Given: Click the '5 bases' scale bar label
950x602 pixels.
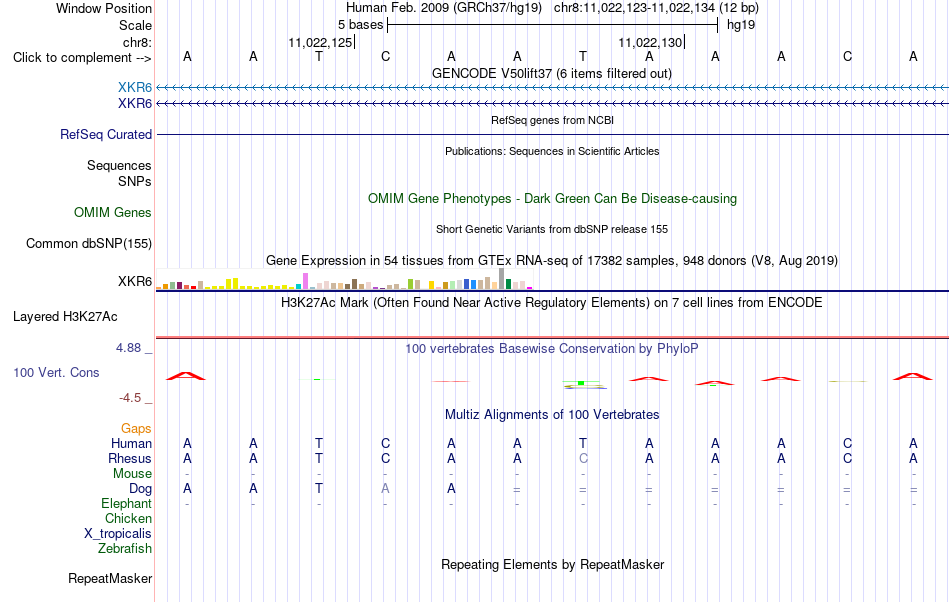Looking at the screenshot, I should coord(360,25).
